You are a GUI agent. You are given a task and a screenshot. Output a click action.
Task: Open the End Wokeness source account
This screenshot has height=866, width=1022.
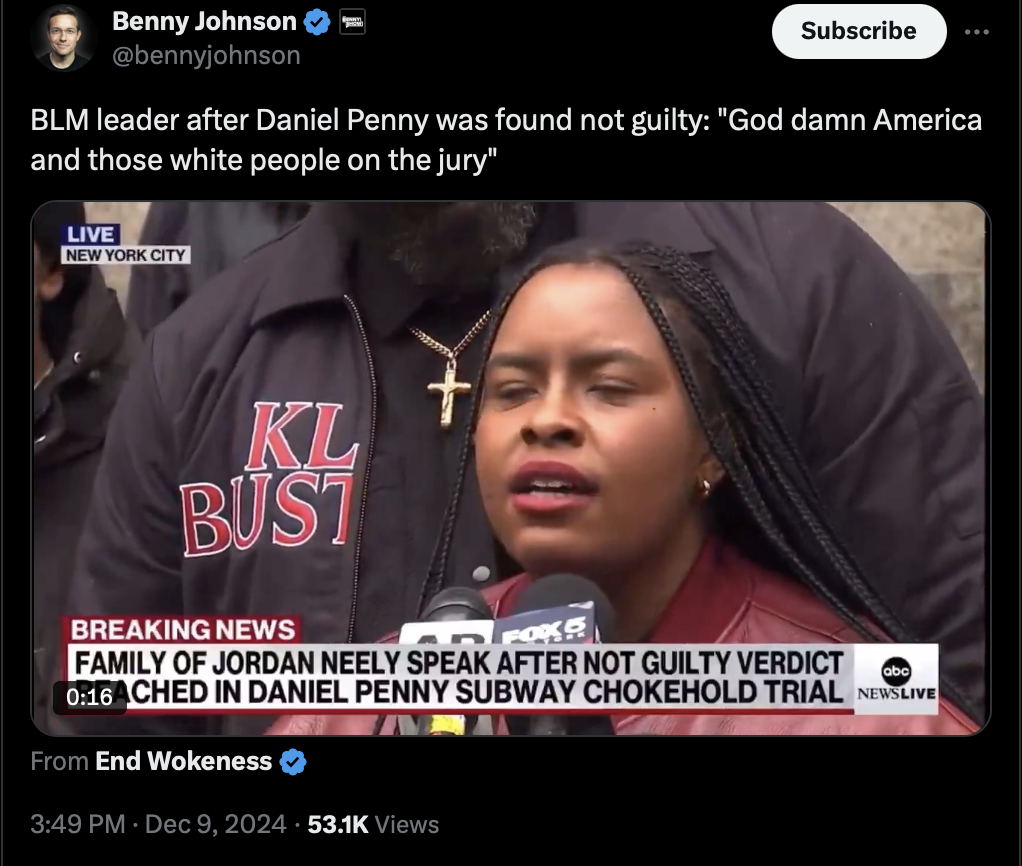[183, 761]
